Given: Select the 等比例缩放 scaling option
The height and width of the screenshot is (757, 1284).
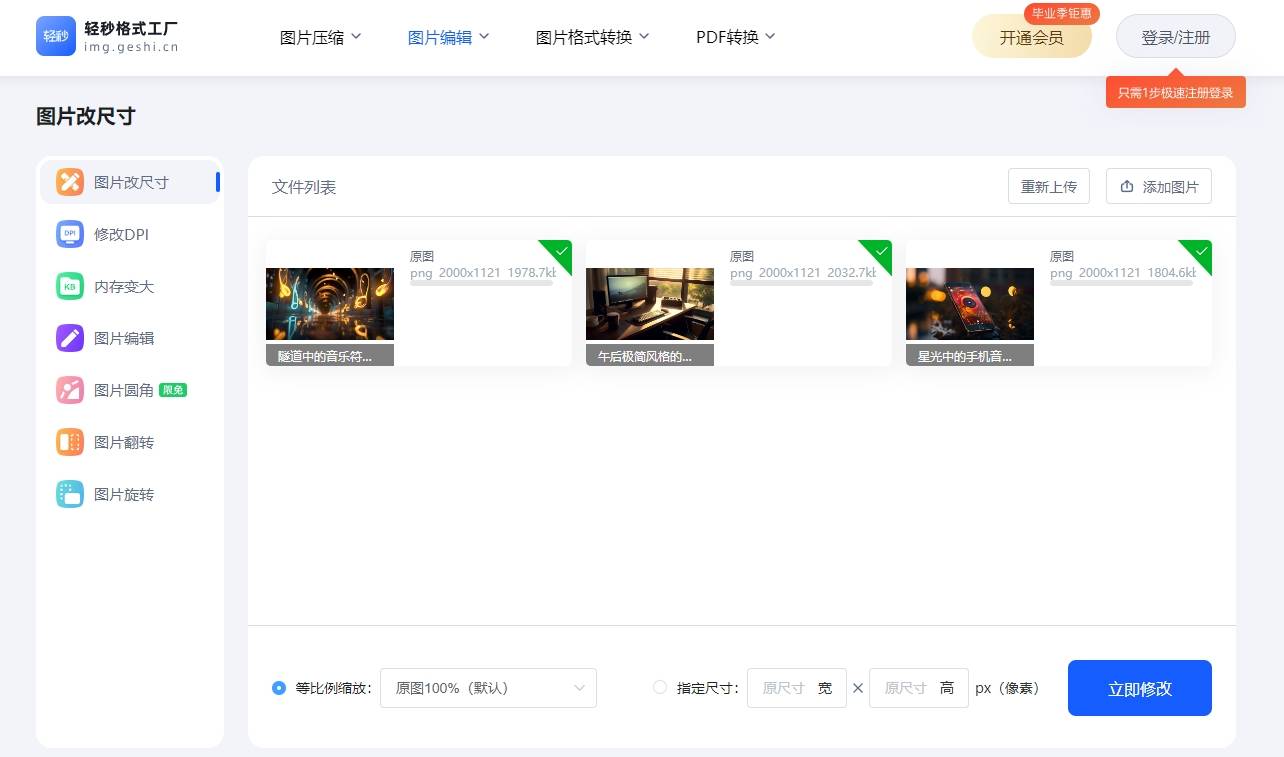Looking at the screenshot, I should [x=279, y=688].
